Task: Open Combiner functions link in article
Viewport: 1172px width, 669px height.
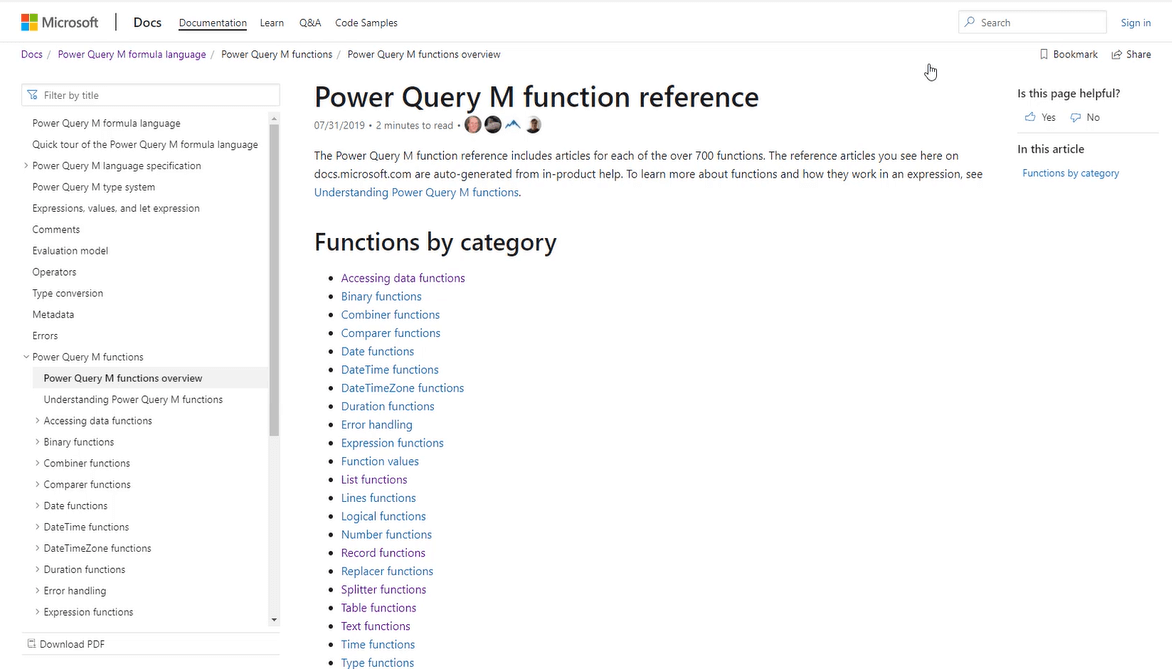Action: 390,315
